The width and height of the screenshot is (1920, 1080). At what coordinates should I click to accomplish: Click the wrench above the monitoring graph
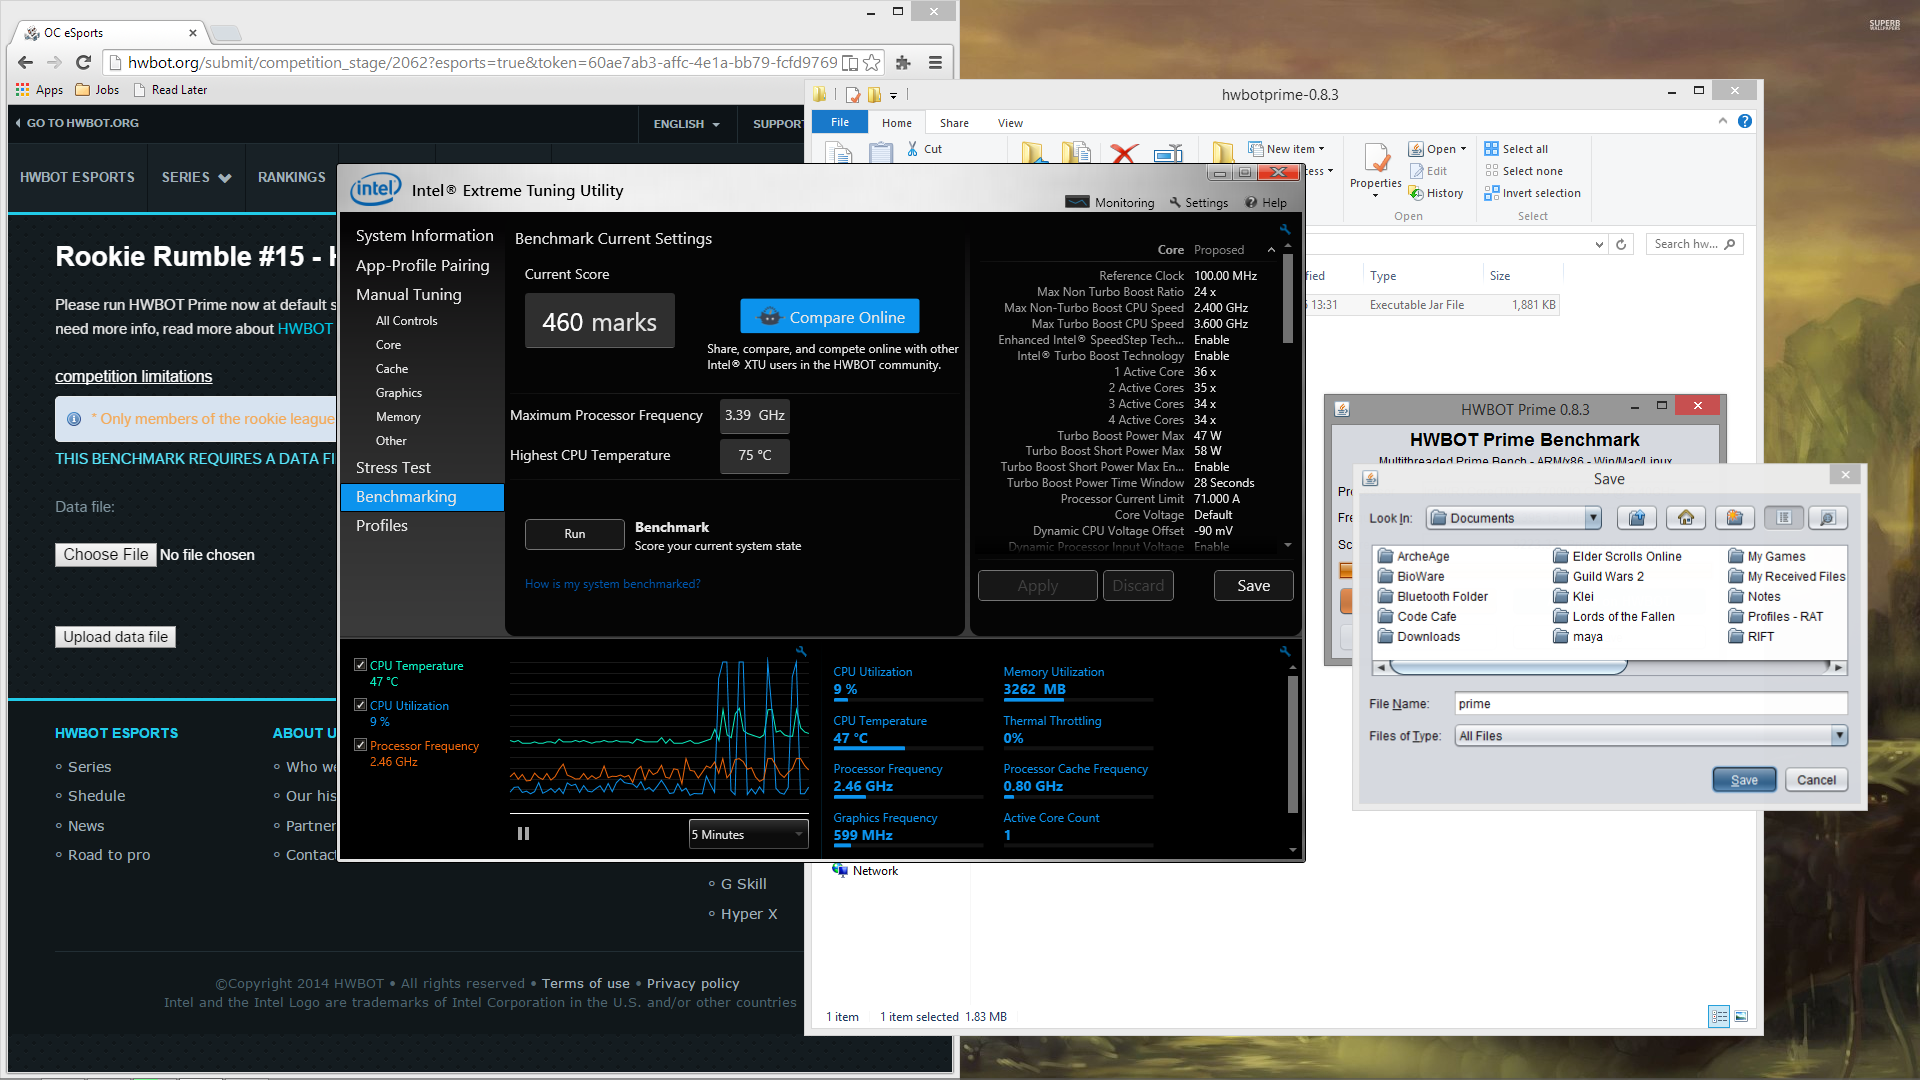[801, 651]
